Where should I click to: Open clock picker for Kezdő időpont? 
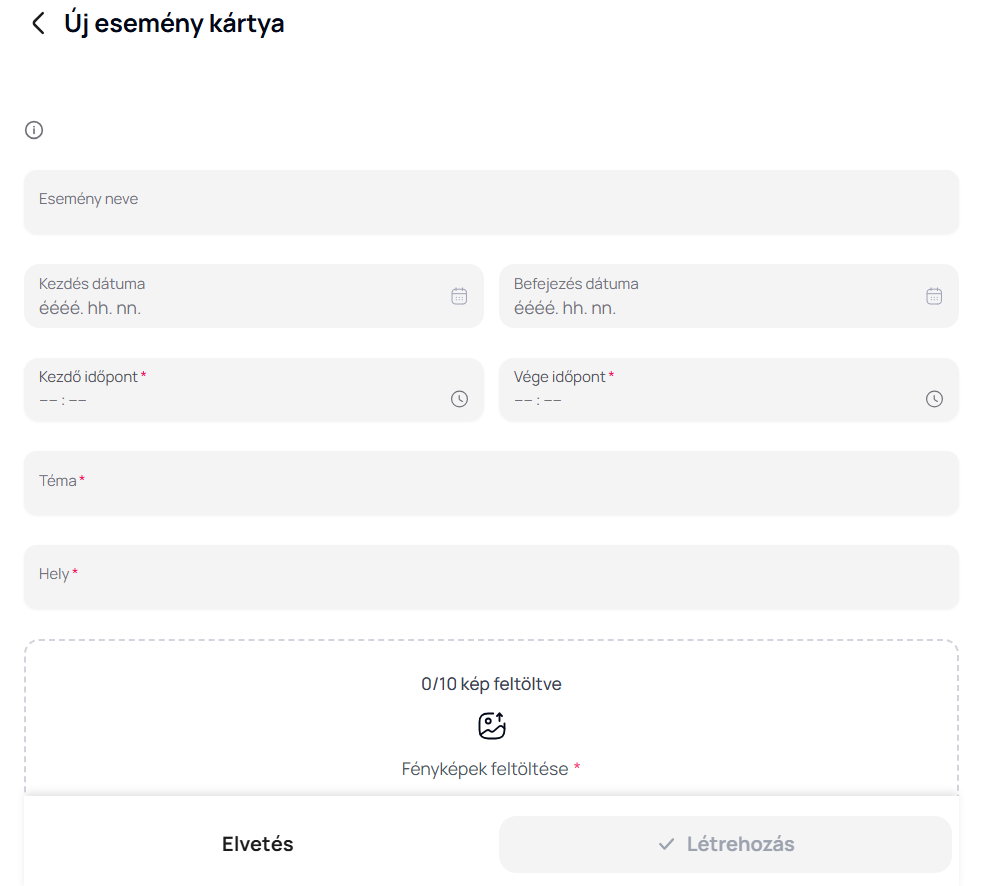click(459, 399)
